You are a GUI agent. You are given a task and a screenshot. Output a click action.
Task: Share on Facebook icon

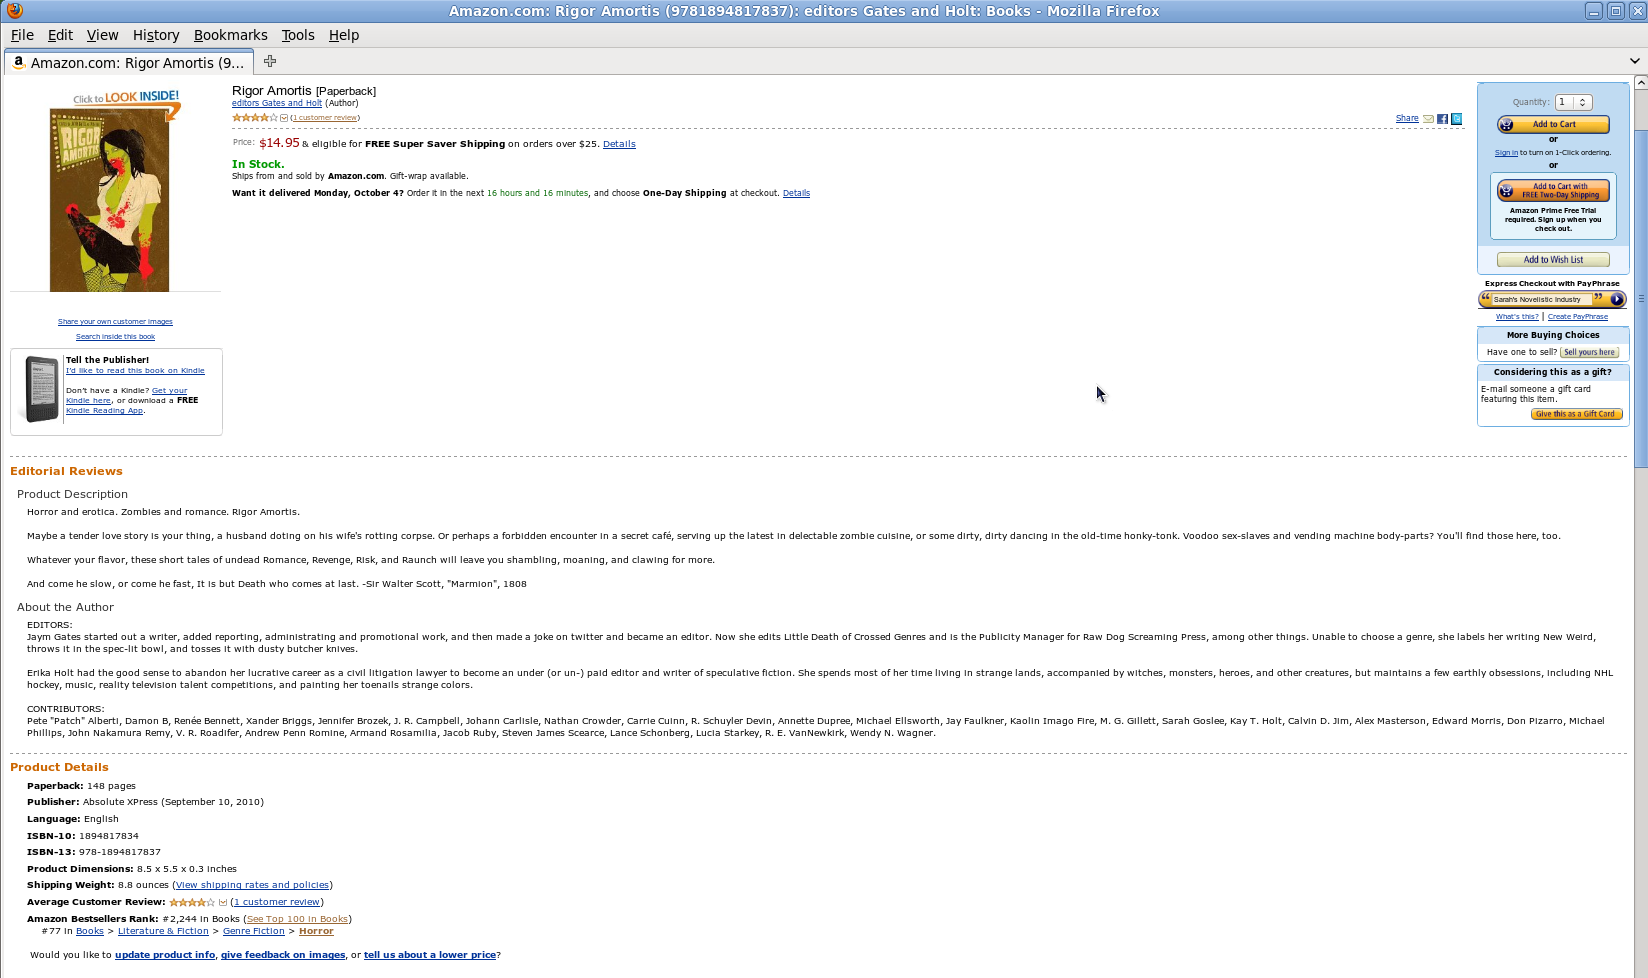click(x=1442, y=119)
